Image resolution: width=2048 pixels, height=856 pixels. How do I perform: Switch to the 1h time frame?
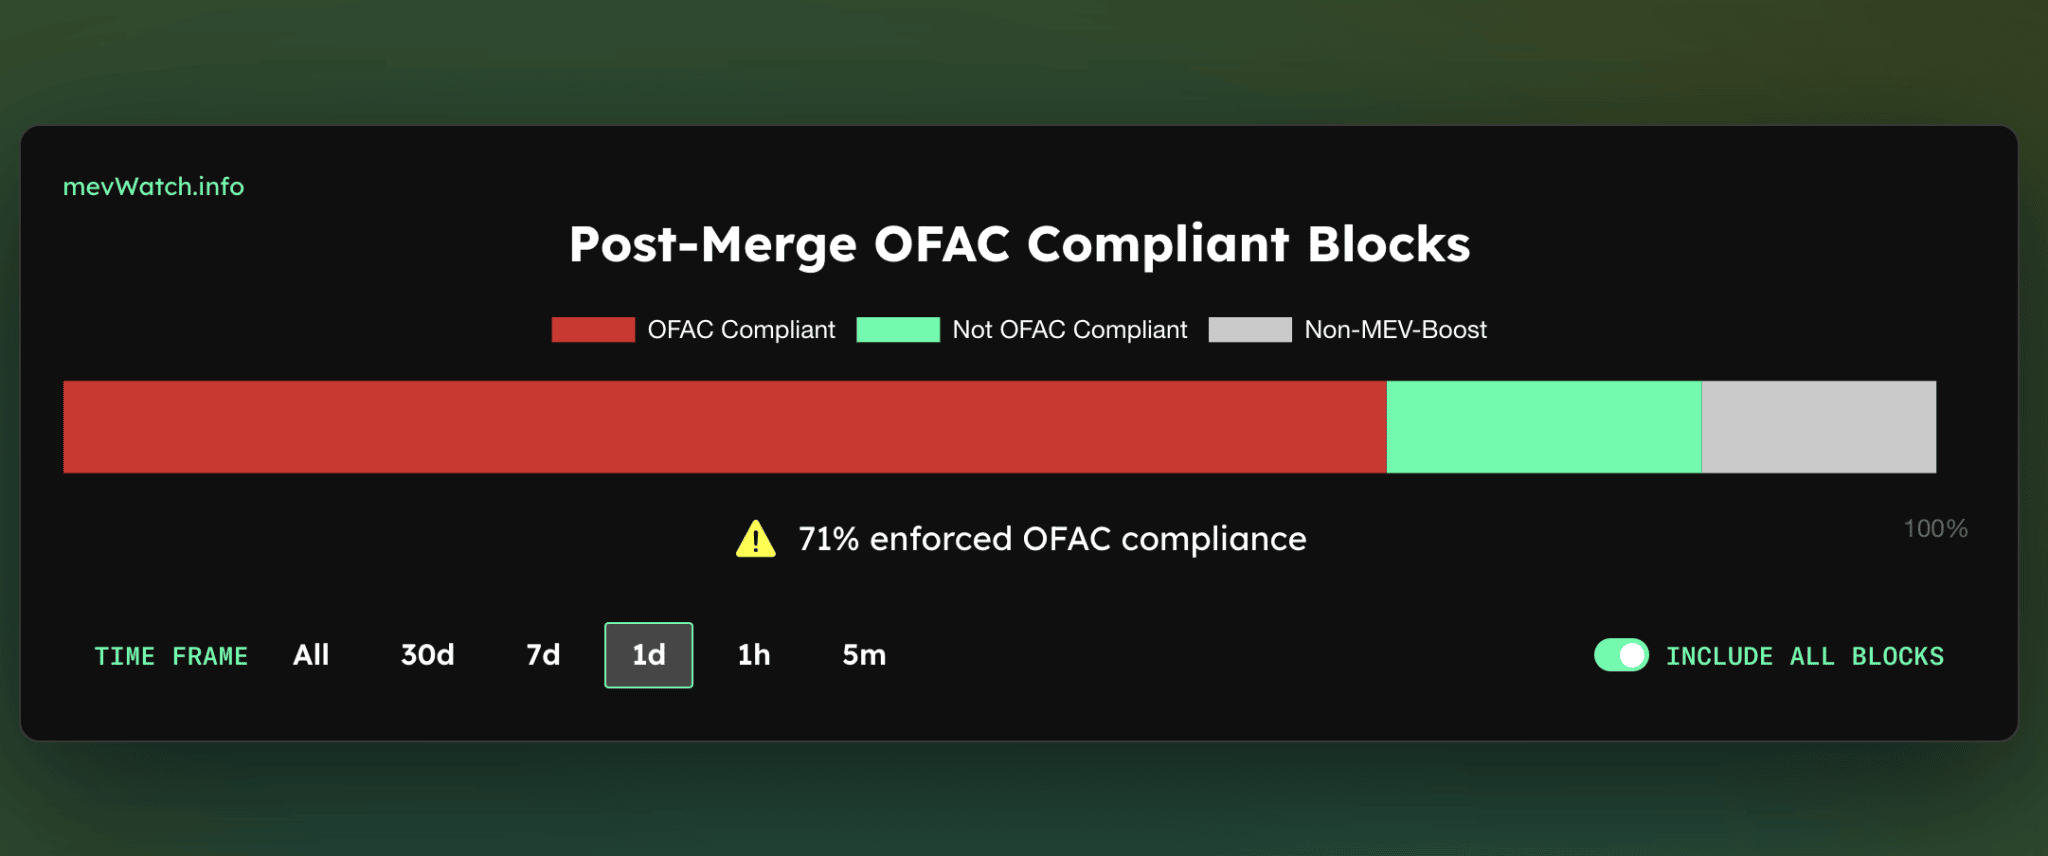(754, 655)
